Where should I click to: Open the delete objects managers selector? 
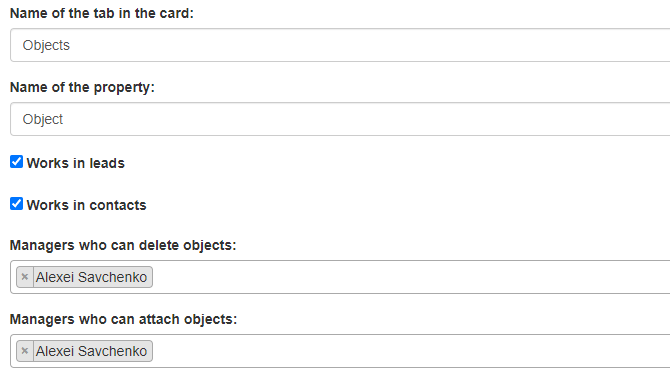tap(340, 277)
